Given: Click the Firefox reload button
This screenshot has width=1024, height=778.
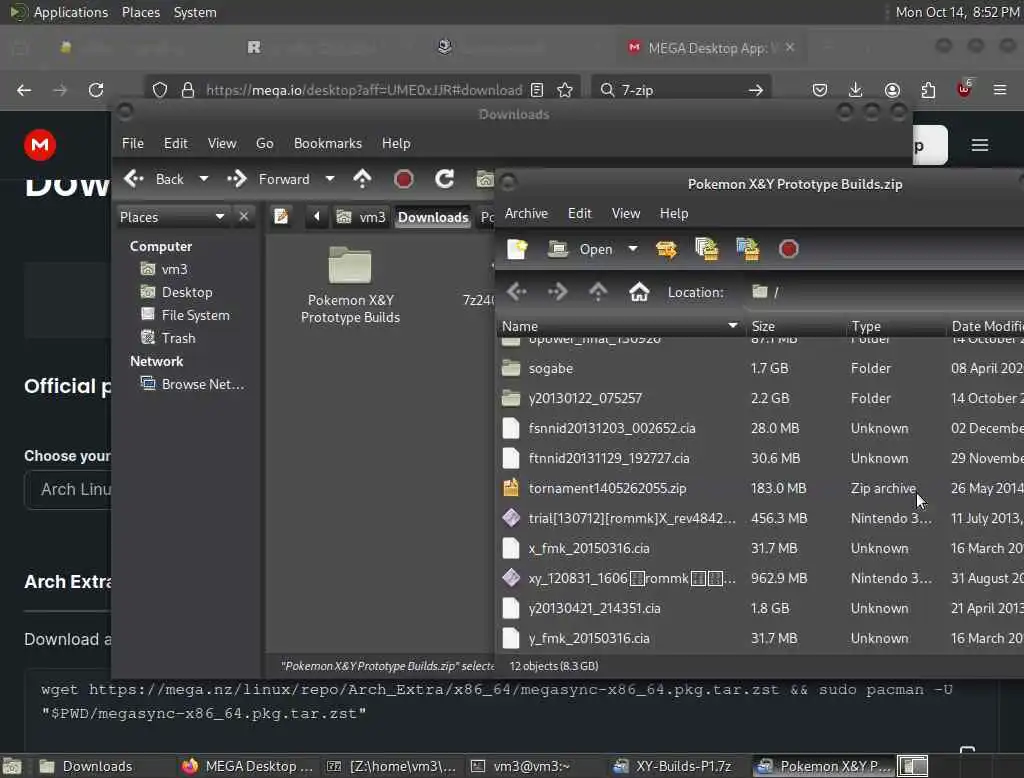Looking at the screenshot, I should [96, 90].
